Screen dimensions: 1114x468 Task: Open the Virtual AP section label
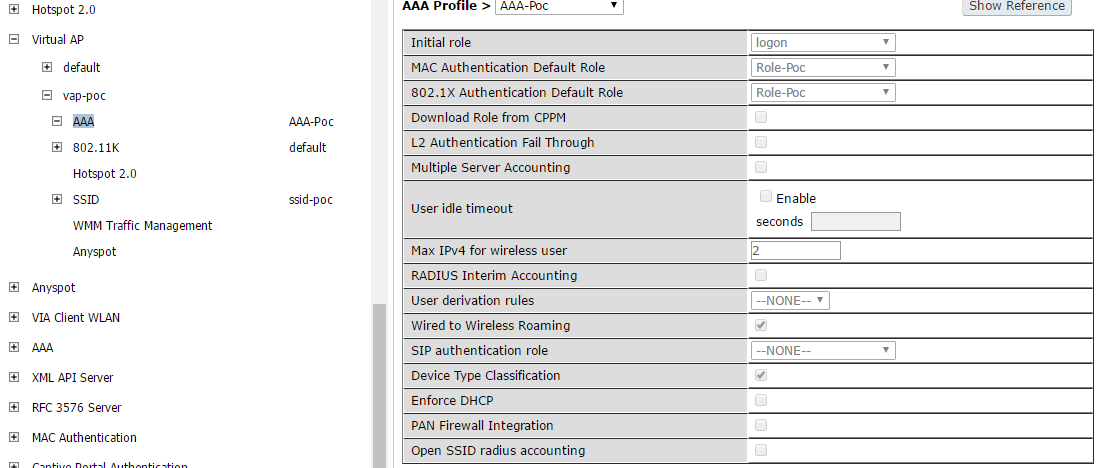tap(58, 40)
